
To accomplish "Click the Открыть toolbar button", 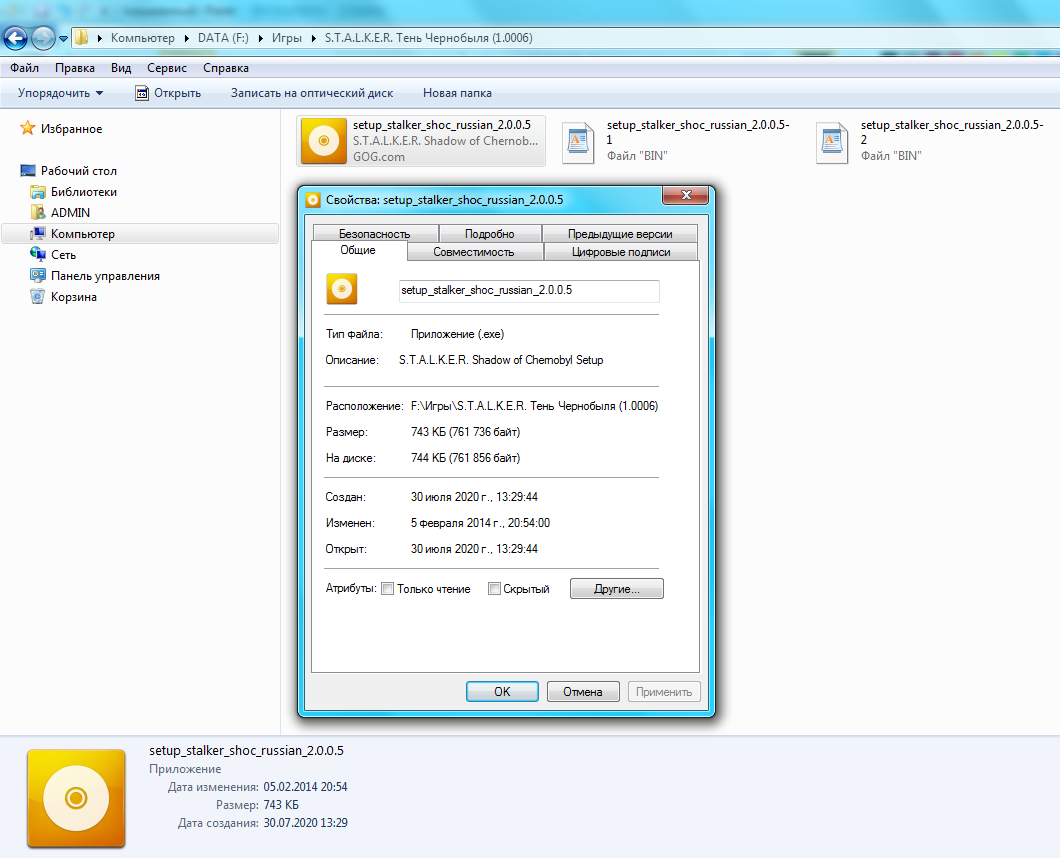I will pyautogui.click(x=168, y=93).
